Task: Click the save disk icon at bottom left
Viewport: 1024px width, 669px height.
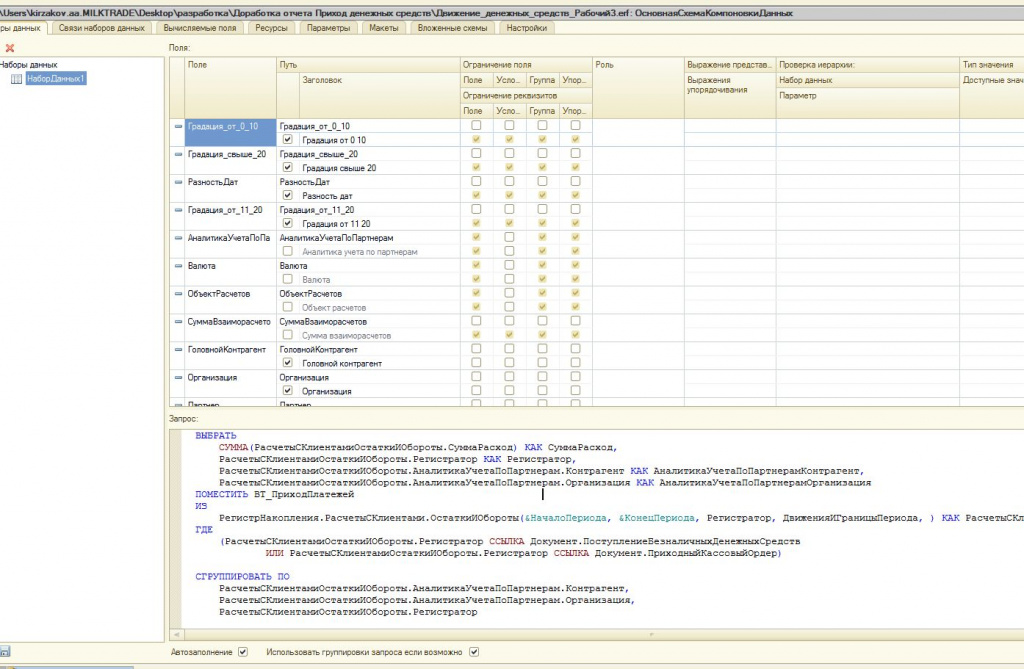Action: pyautogui.click(x=5, y=652)
